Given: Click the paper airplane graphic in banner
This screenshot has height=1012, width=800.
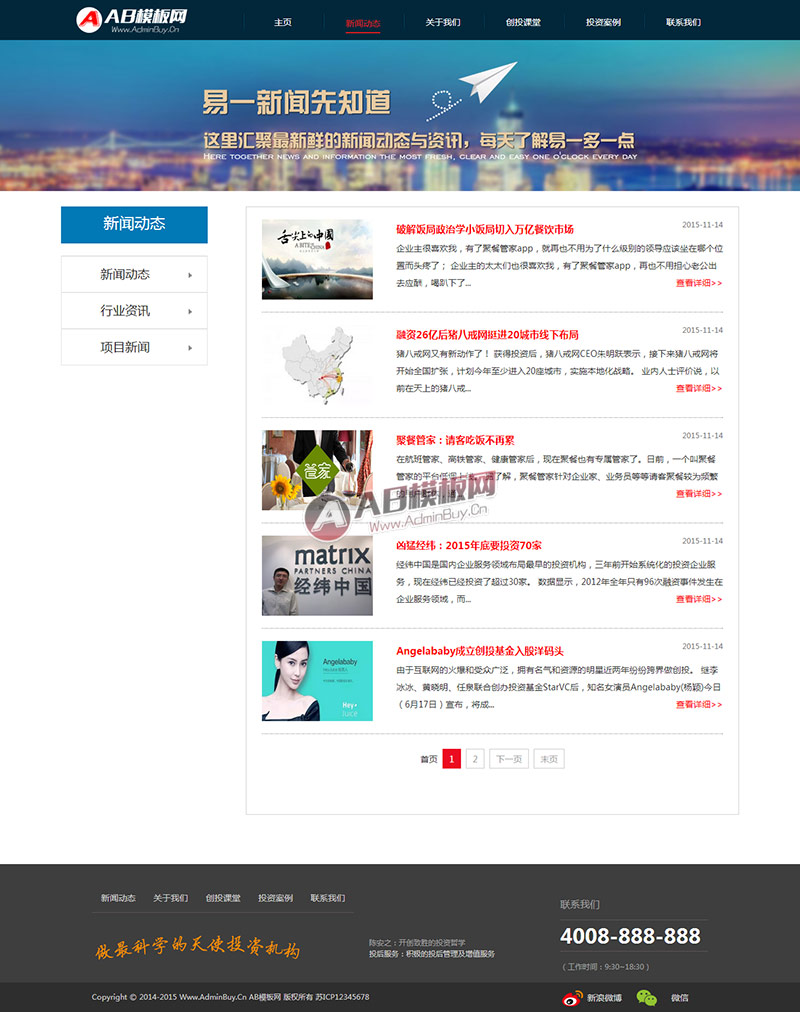Looking at the screenshot, I should pyautogui.click(x=488, y=81).
